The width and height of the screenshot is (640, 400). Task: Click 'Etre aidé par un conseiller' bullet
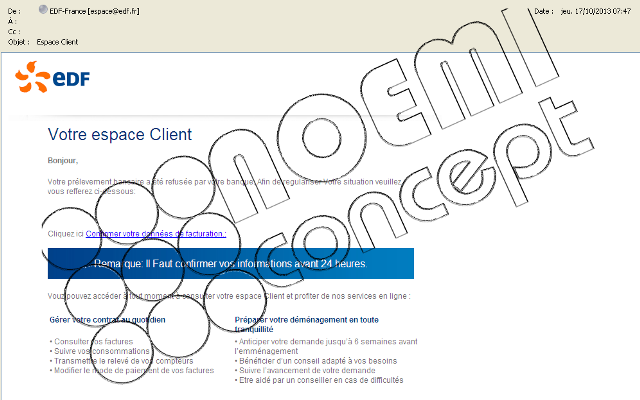[319, 380]
